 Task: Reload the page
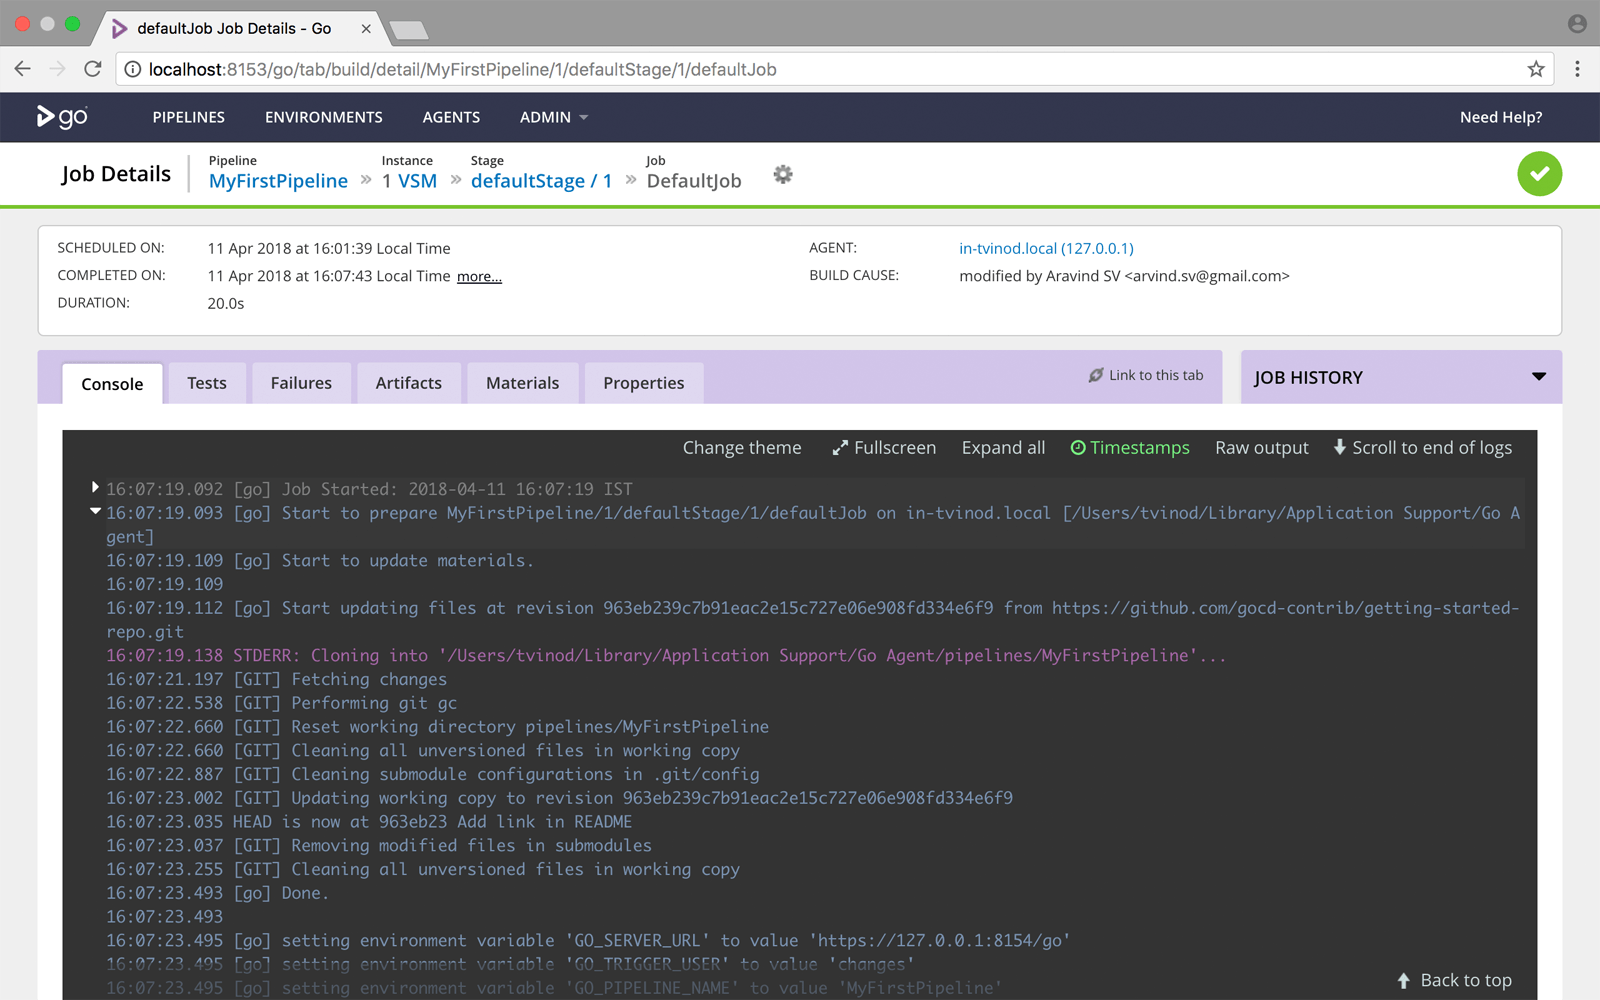point(93,69)
